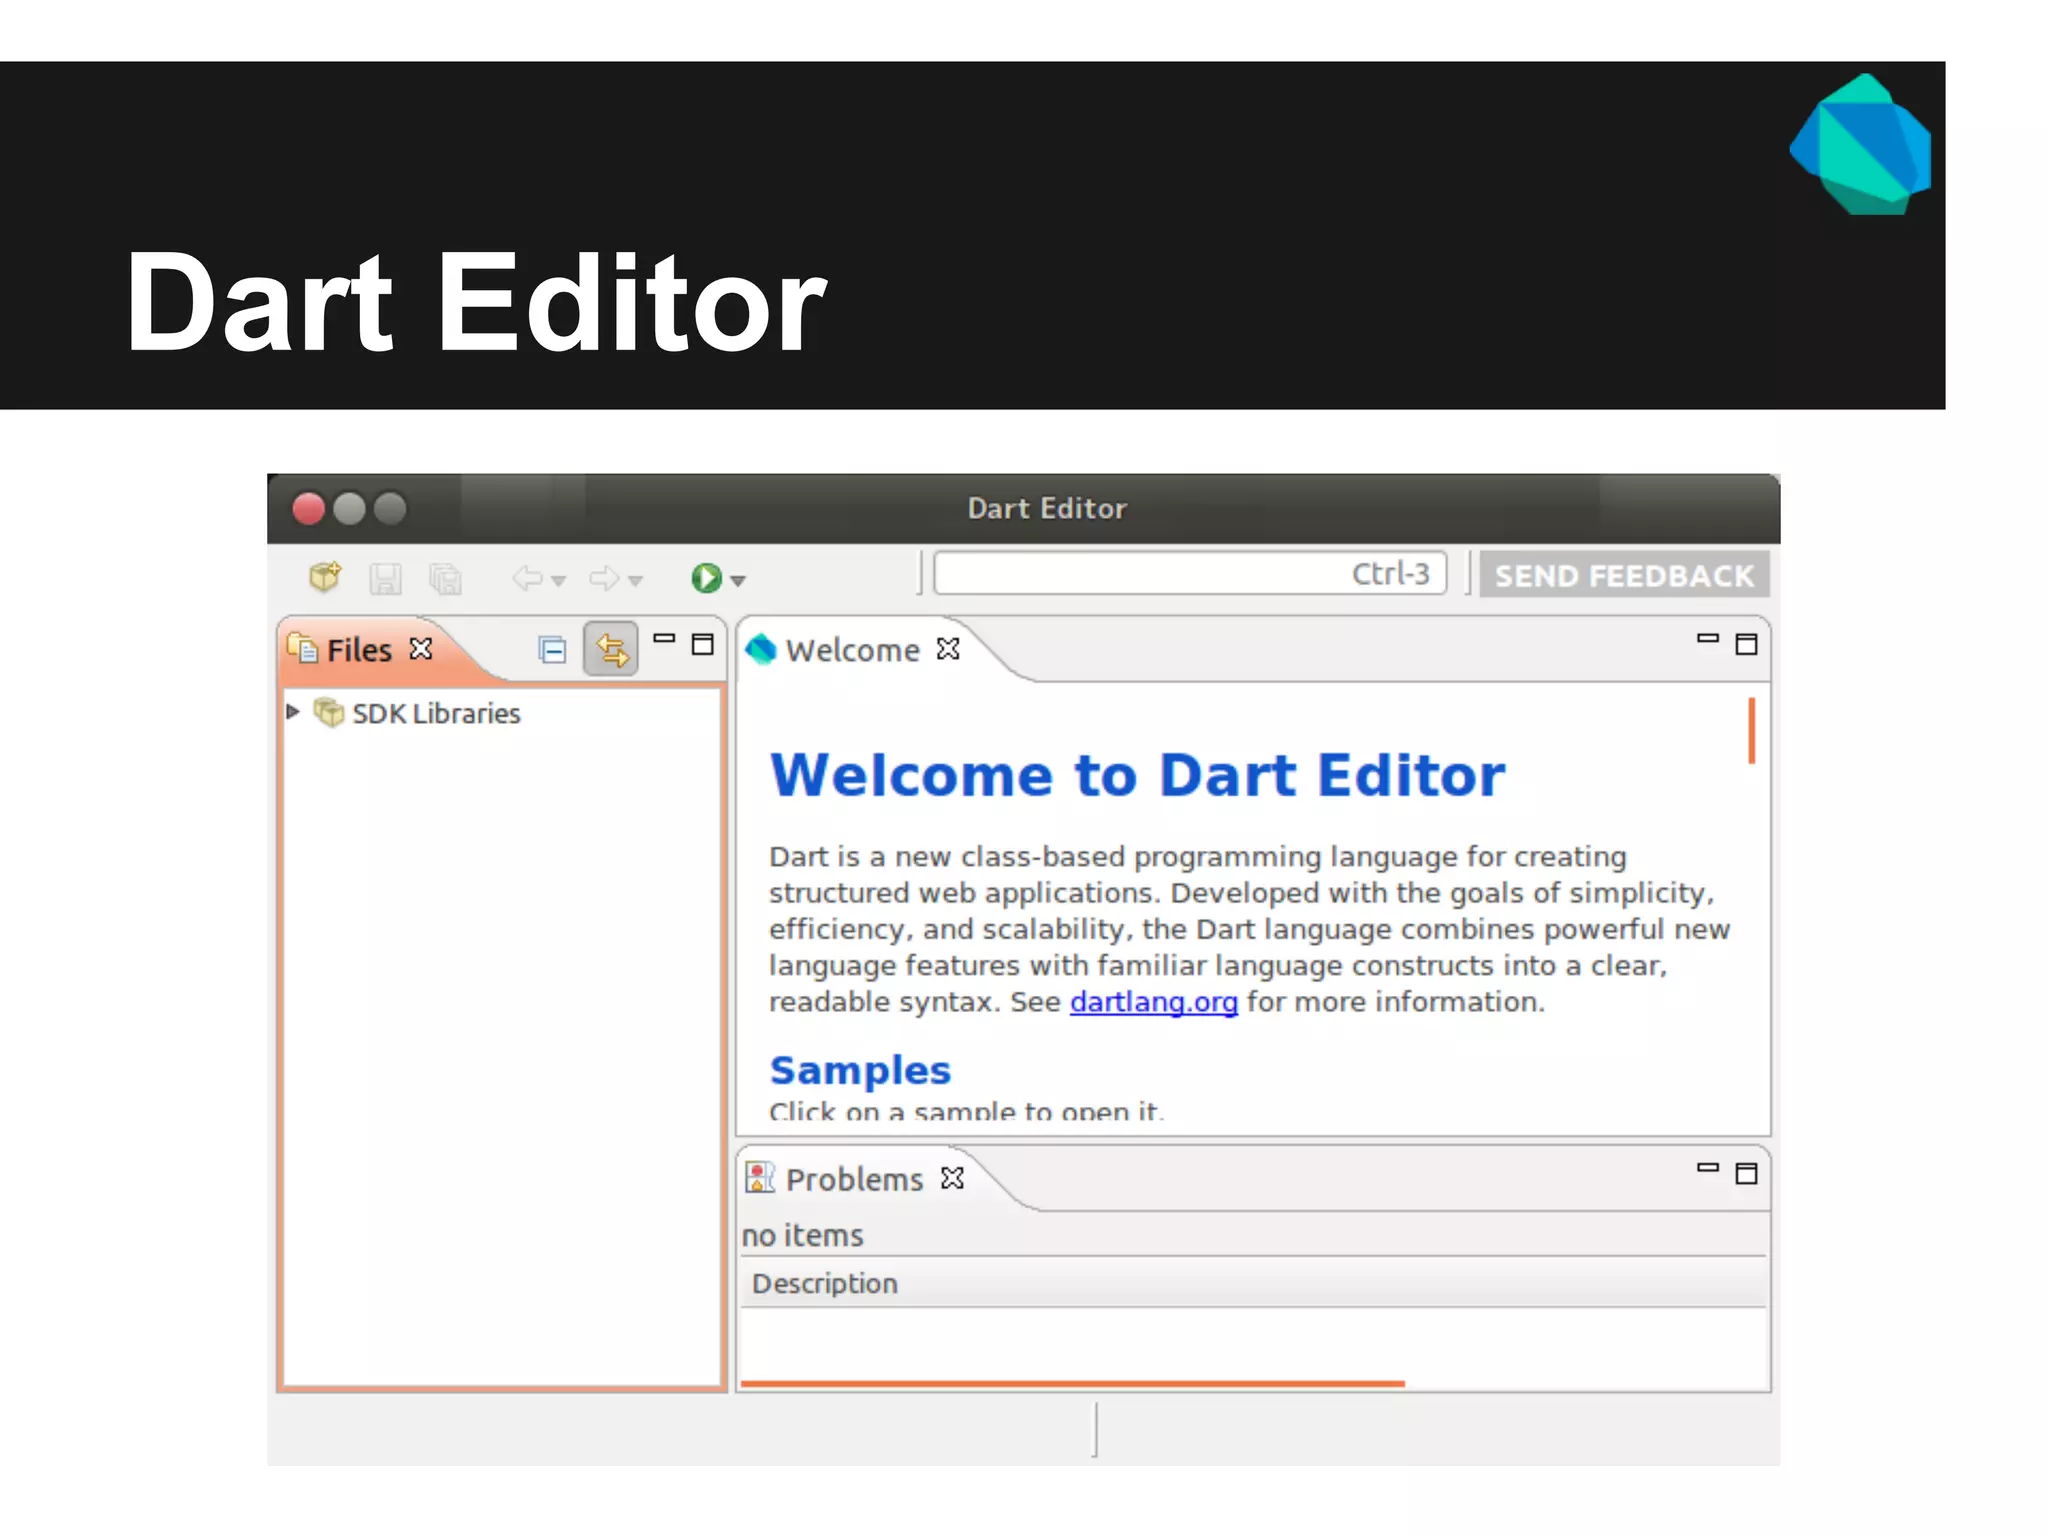Click the Samples heading
Image resolution: width=2048 pixels, height=1536 pixels.
point(860,1070)
